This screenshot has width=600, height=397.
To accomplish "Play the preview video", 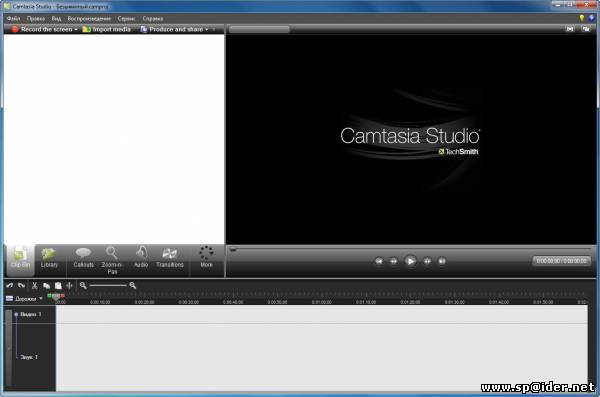I will pyautogui.click(x=411, y=261).
